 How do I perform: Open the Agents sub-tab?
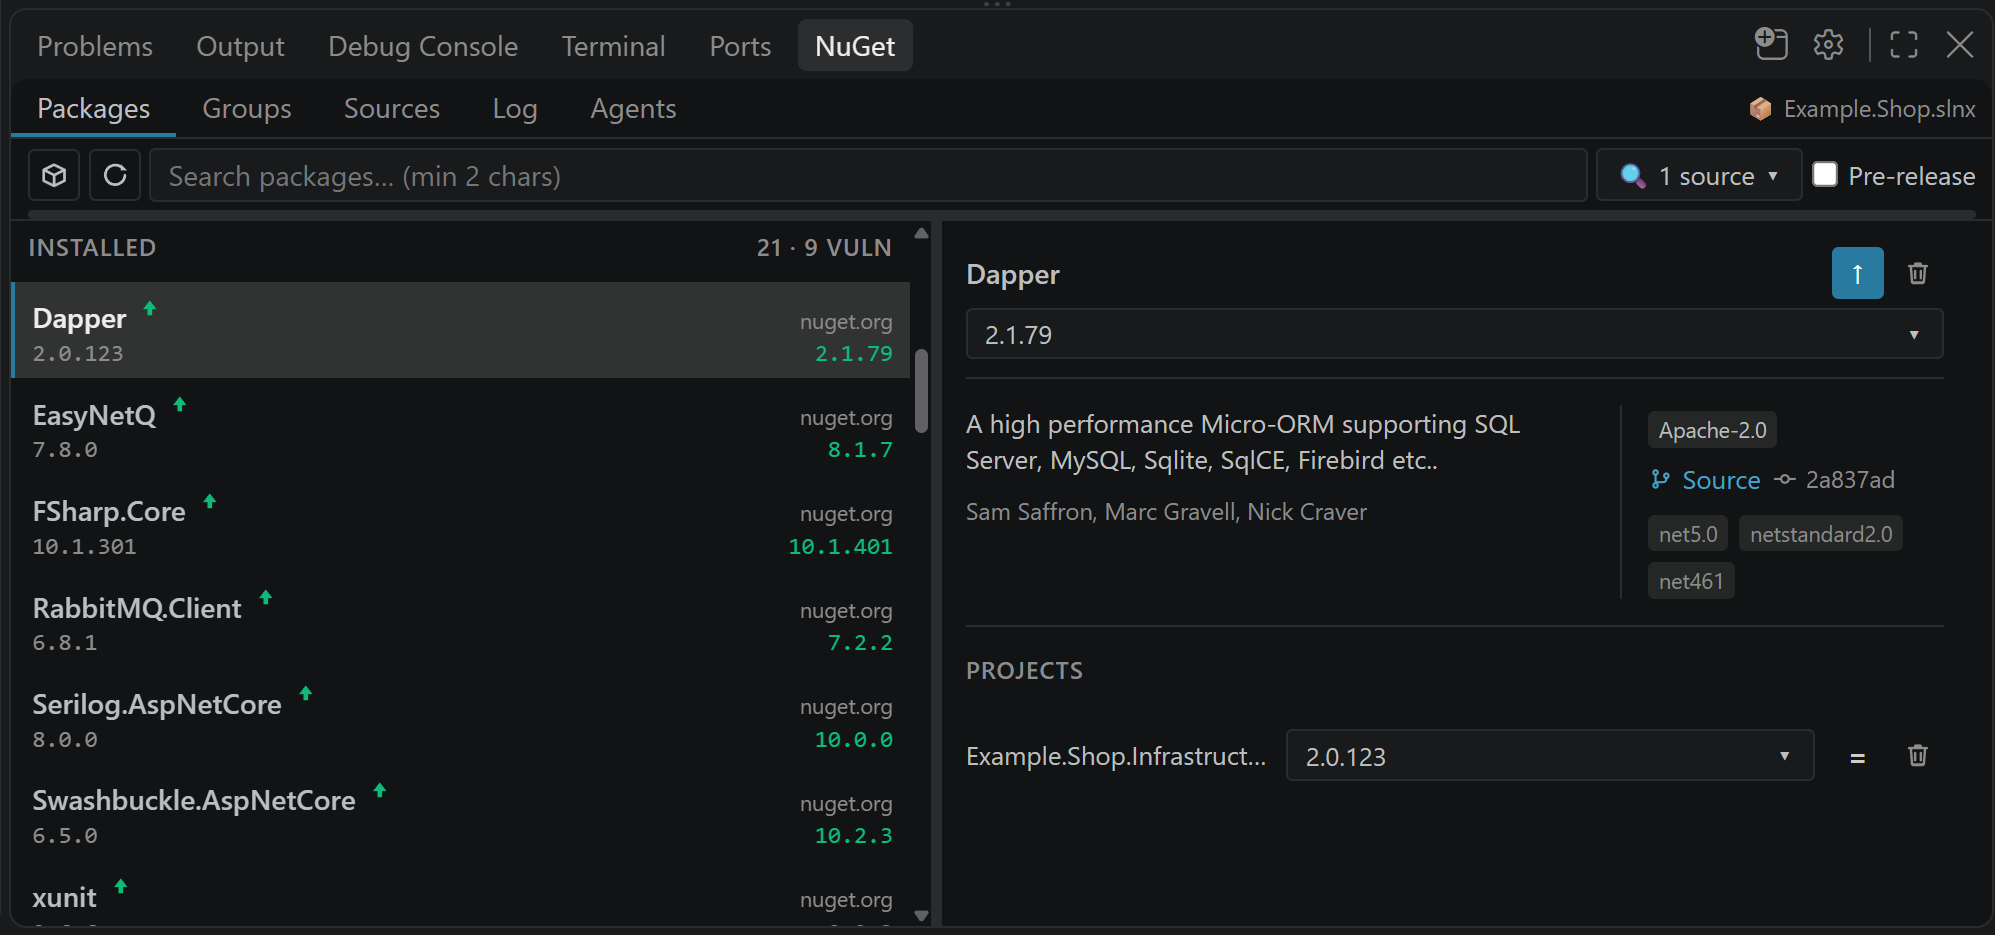(633, 108)
